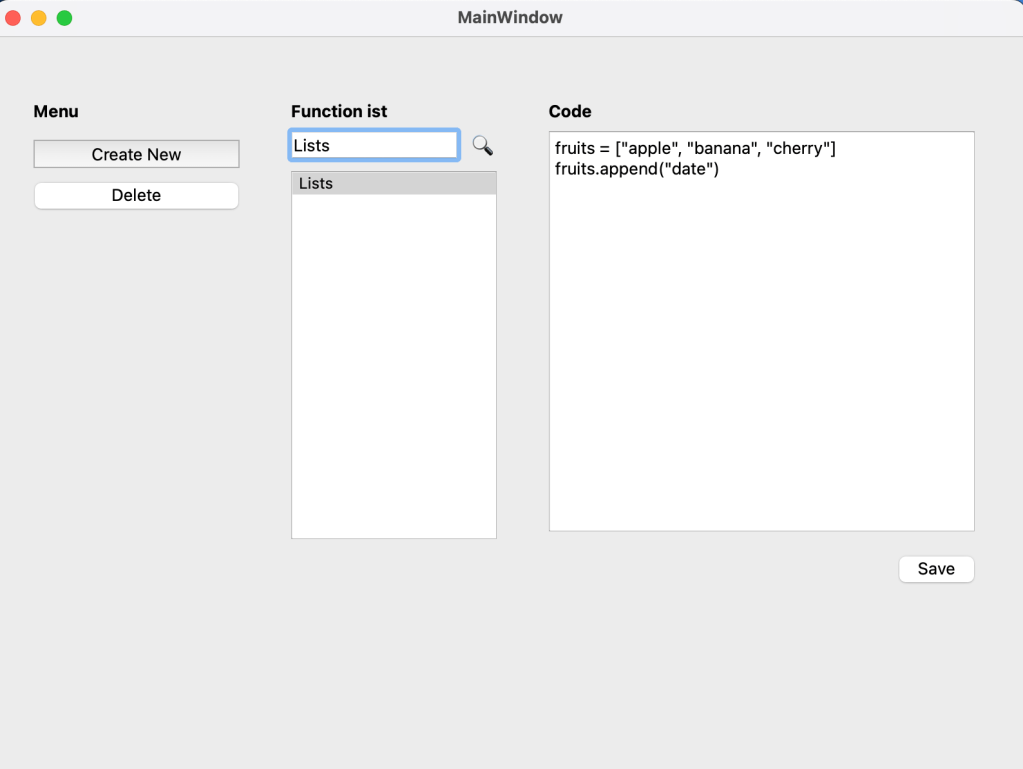
Task: Click the "Menu" heading label
Action: click(x=56, y=112)
